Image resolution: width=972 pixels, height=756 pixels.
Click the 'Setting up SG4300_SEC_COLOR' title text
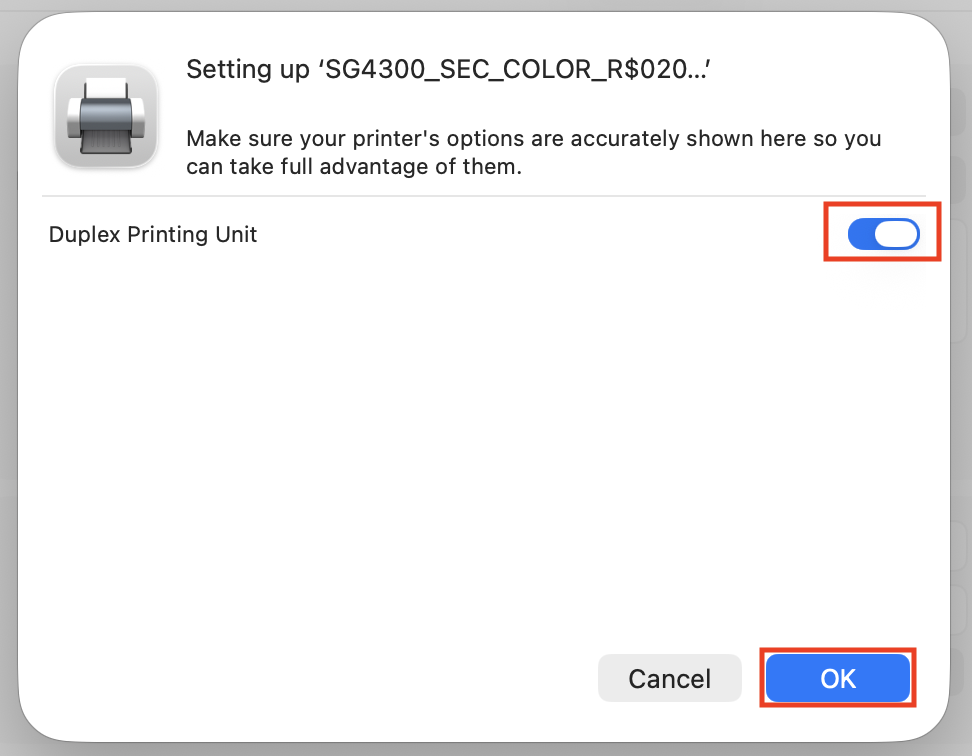[x=455, y=70]
